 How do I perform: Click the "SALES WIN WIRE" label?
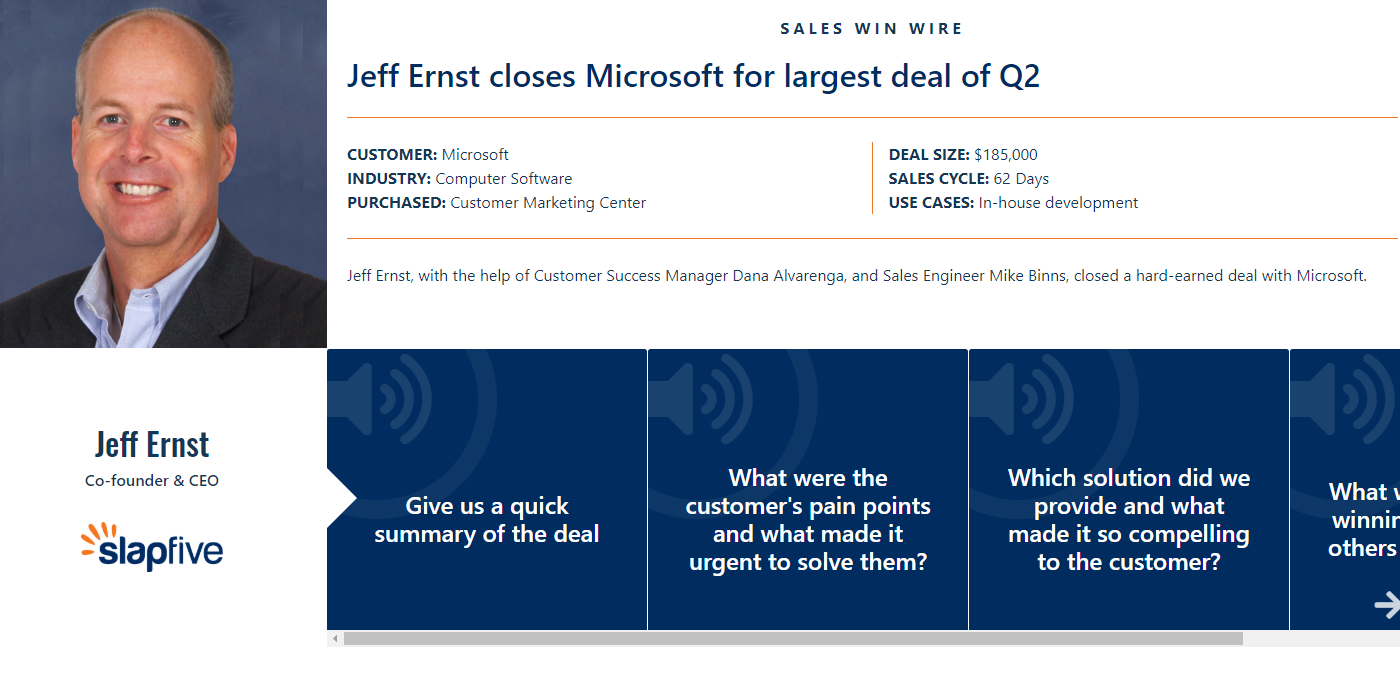(871, 29)
